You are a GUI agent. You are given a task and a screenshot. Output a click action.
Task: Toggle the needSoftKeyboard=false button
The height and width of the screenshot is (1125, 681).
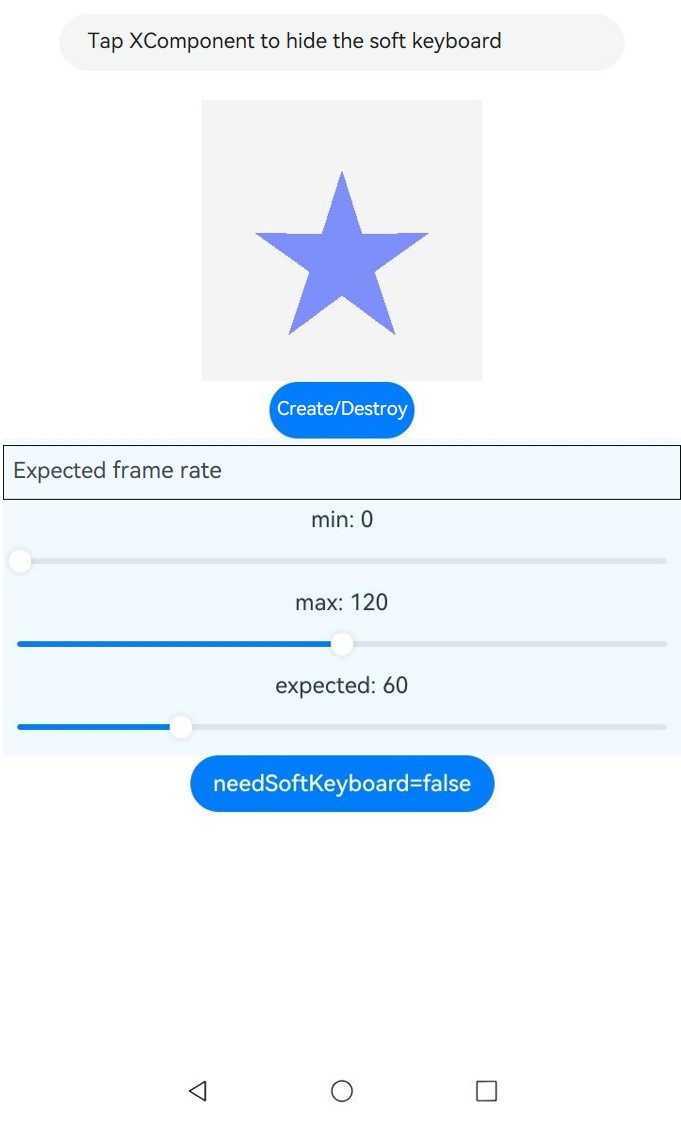pos(342,783)
